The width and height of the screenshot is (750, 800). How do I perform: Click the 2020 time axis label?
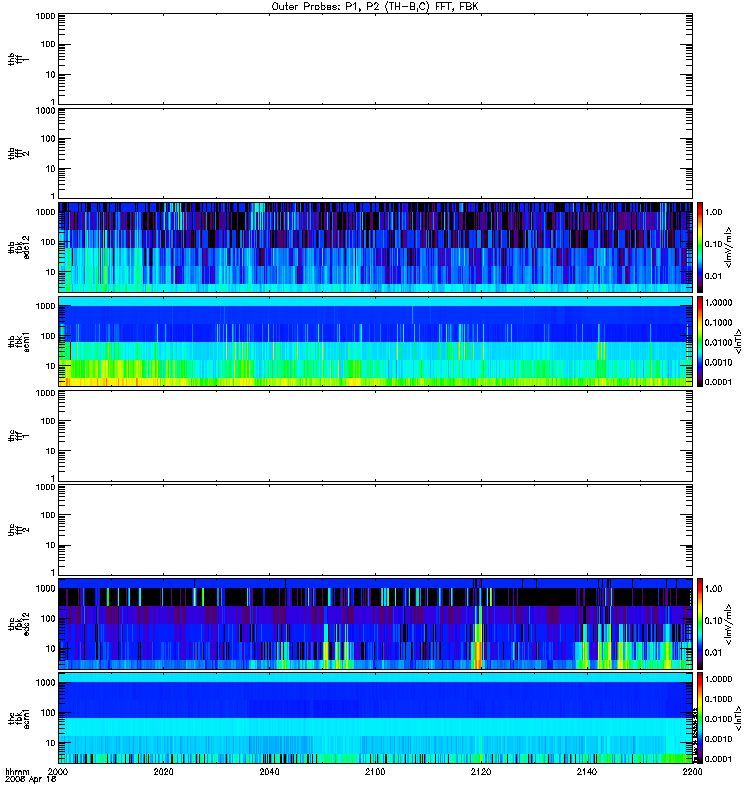point(163,771)
